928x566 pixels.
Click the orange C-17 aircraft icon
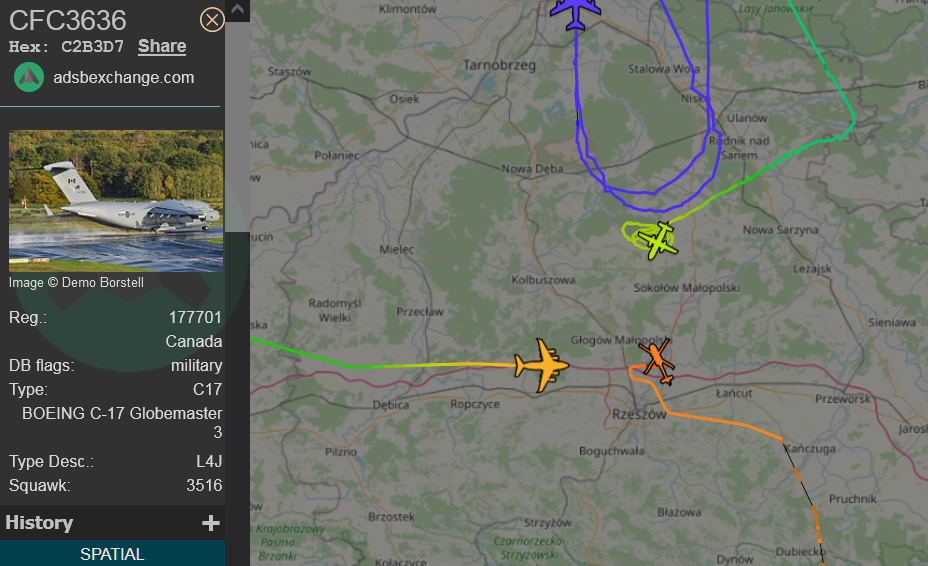pyautogui.click(x=542, y=365)
